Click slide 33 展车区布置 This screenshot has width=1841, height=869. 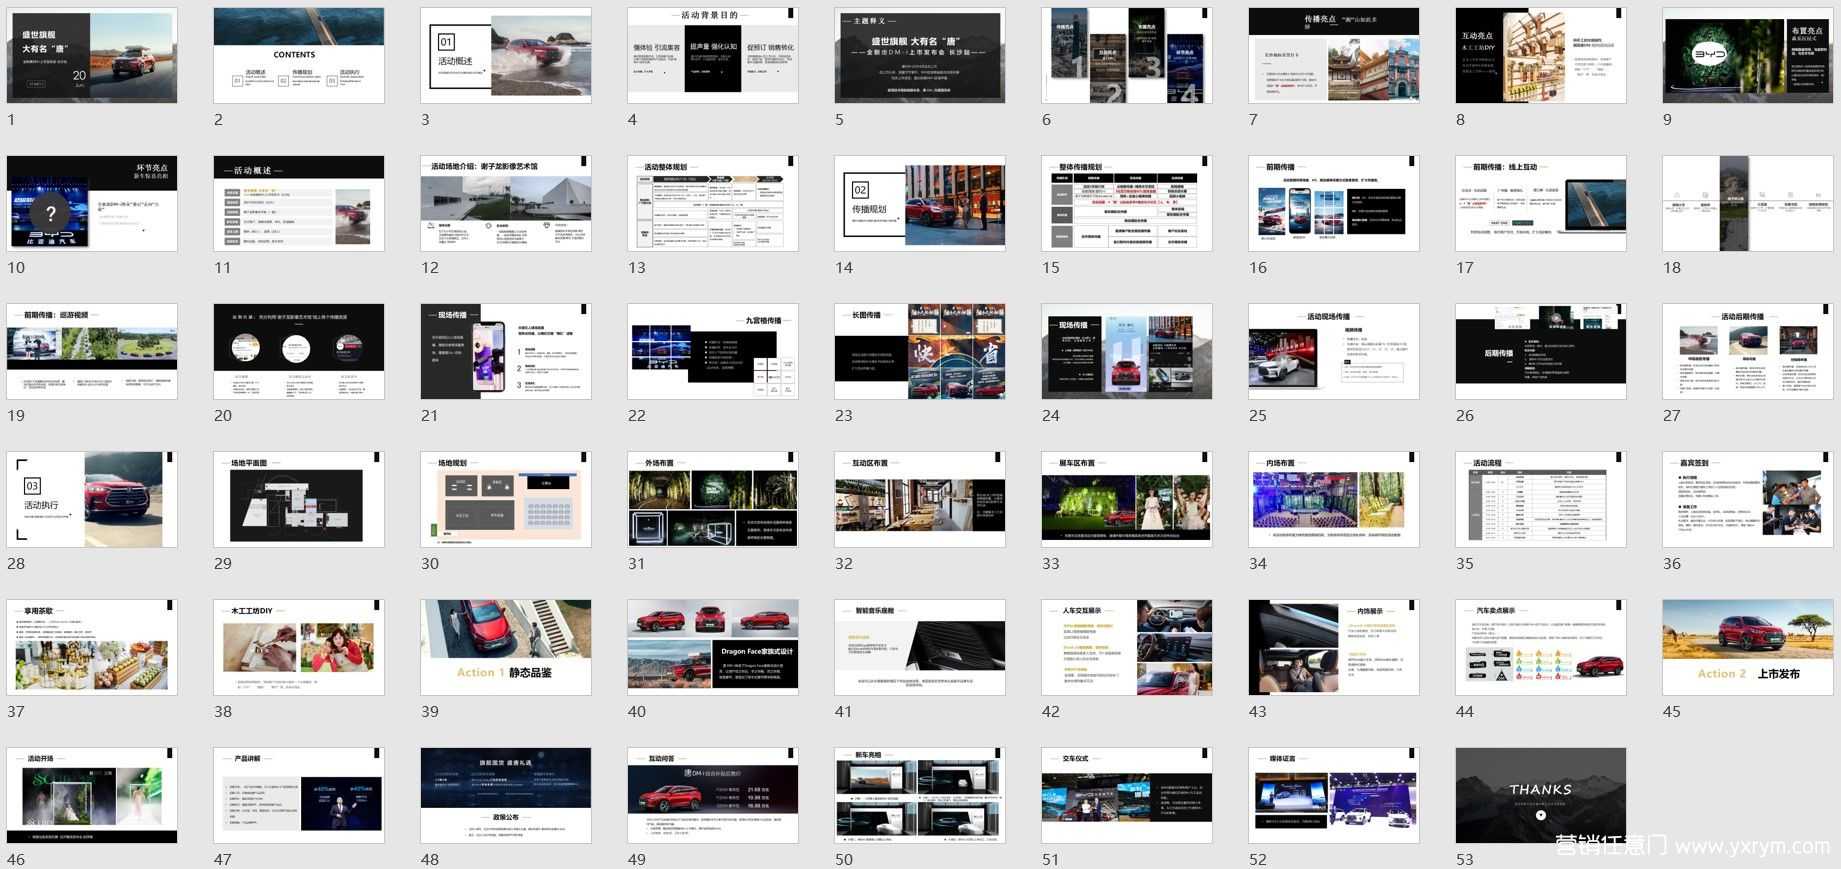click(x=1127, y=499)
